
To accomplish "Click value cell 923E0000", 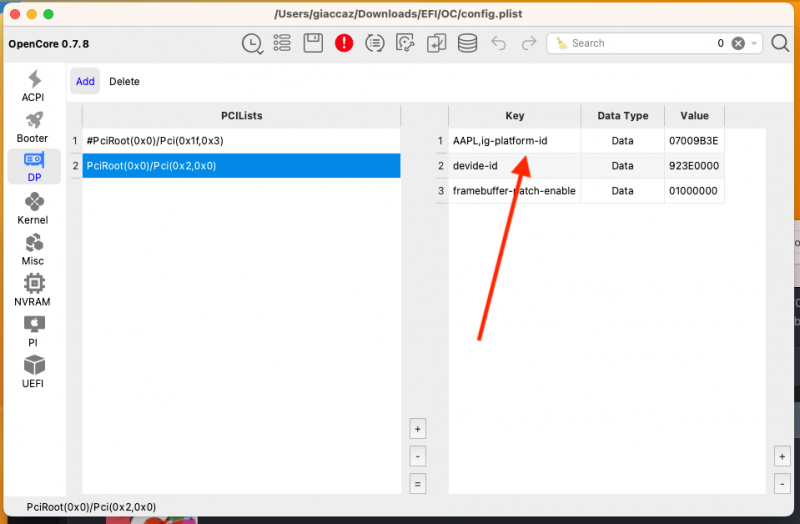I will pyautogui.click(x=694, y=166).
